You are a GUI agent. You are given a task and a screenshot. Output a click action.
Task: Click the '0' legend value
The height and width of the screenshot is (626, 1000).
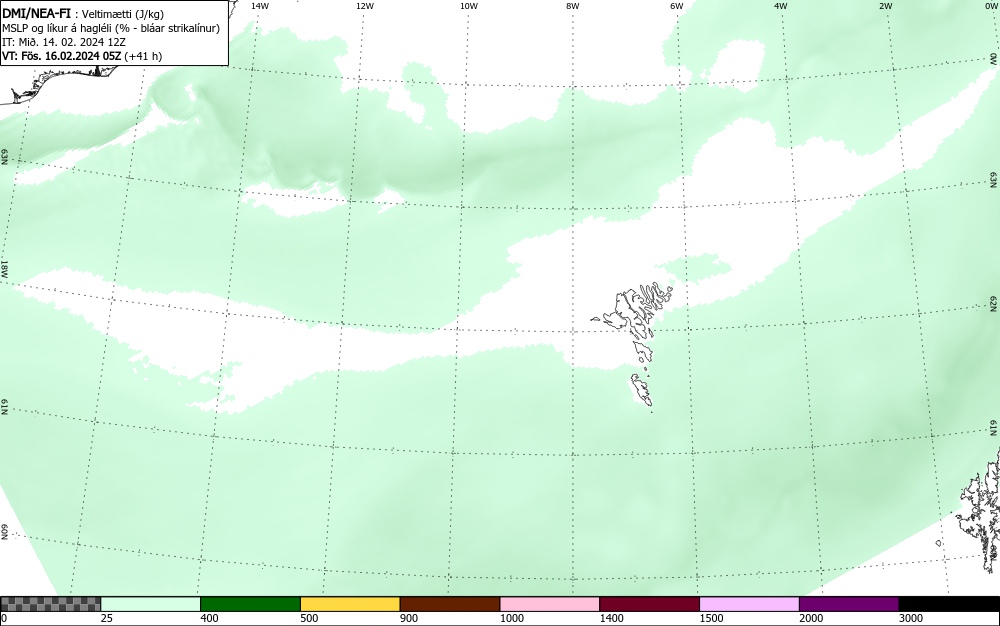[4, 618]
